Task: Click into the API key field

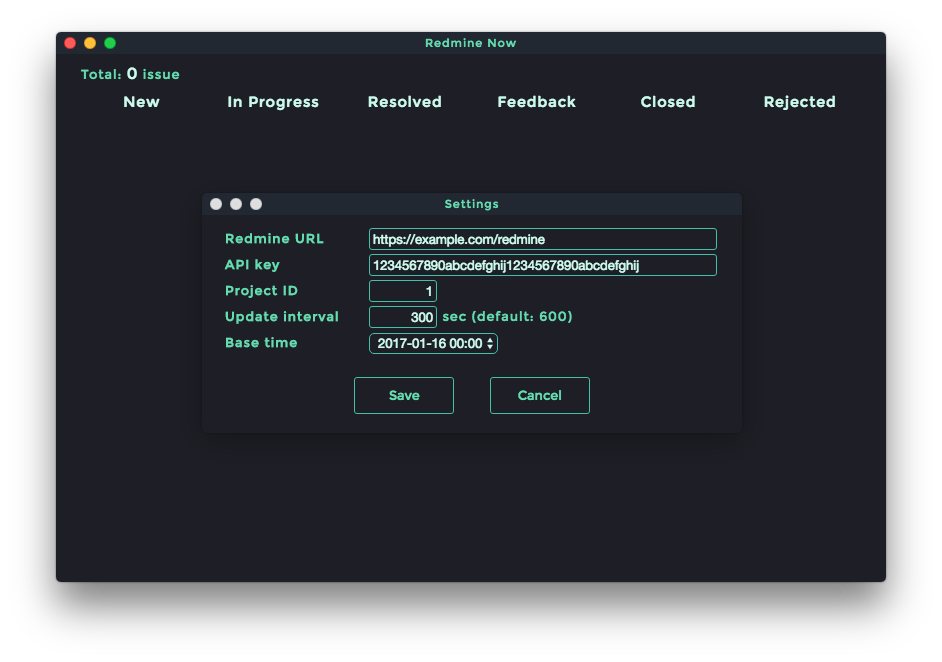Action: pyautogui.click(x=542, y=265)
